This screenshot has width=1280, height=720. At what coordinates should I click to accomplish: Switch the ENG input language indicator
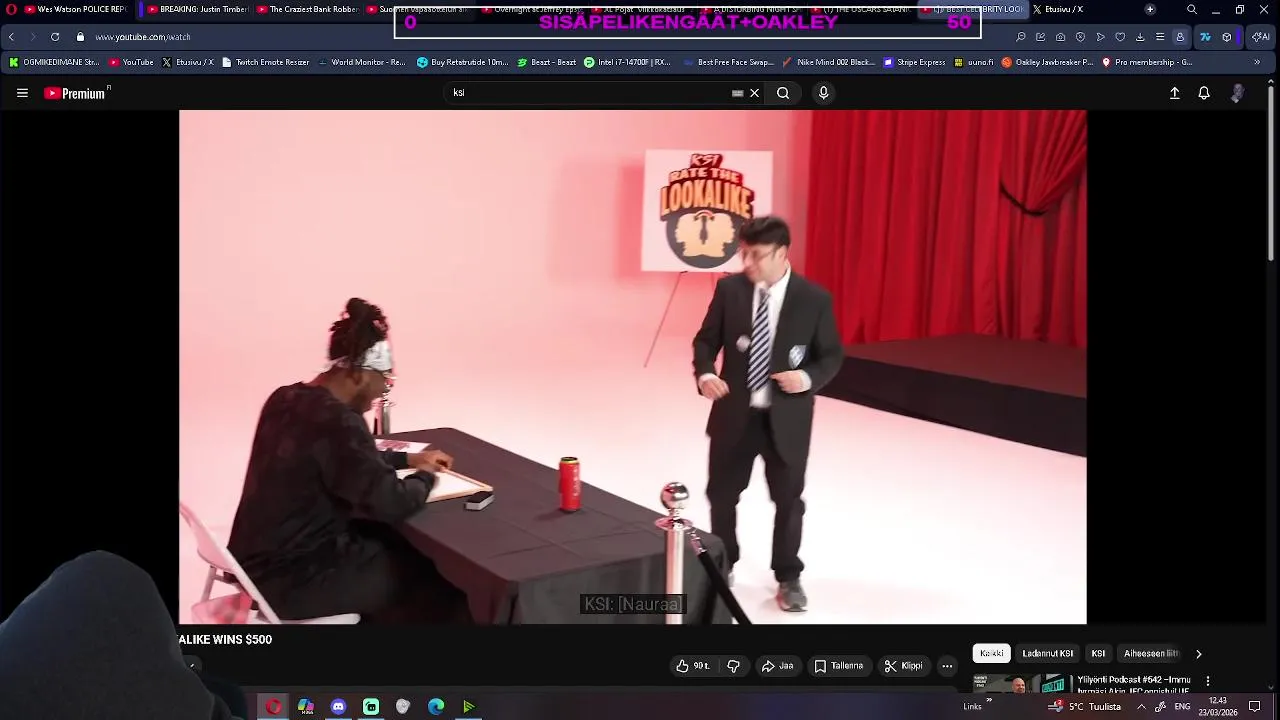click(1182, 707)
